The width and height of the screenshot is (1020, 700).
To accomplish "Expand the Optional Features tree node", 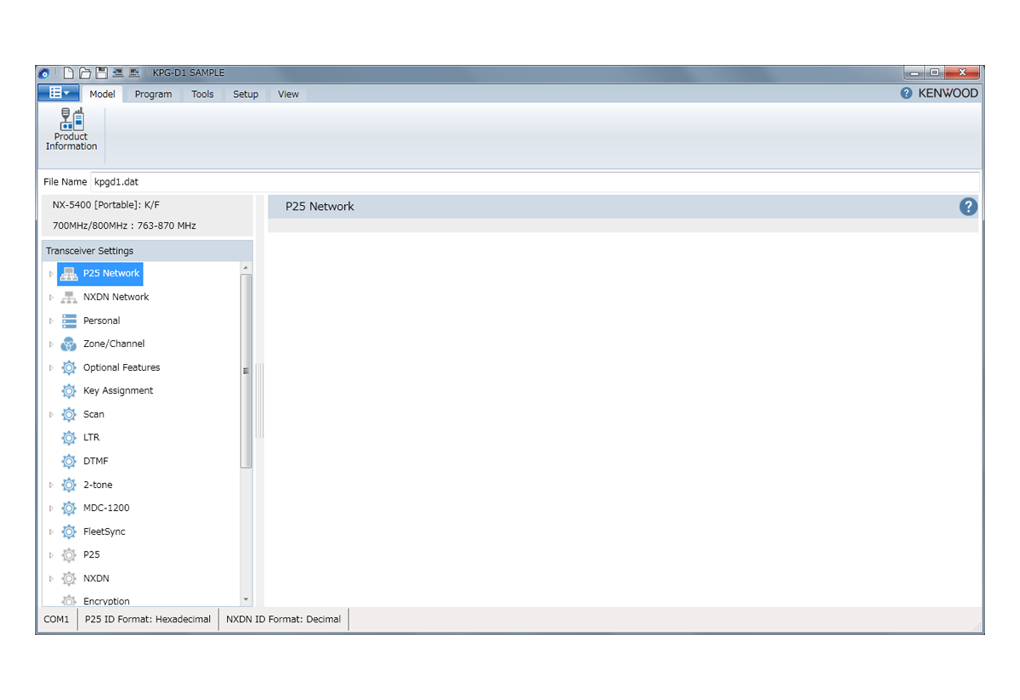I will pos(51,368).
